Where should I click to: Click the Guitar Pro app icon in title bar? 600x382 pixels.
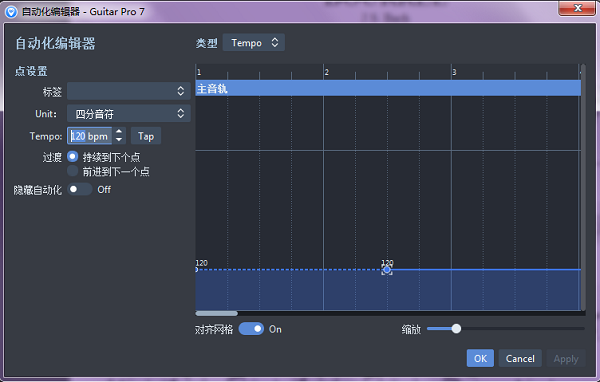[x=11, y=12]
